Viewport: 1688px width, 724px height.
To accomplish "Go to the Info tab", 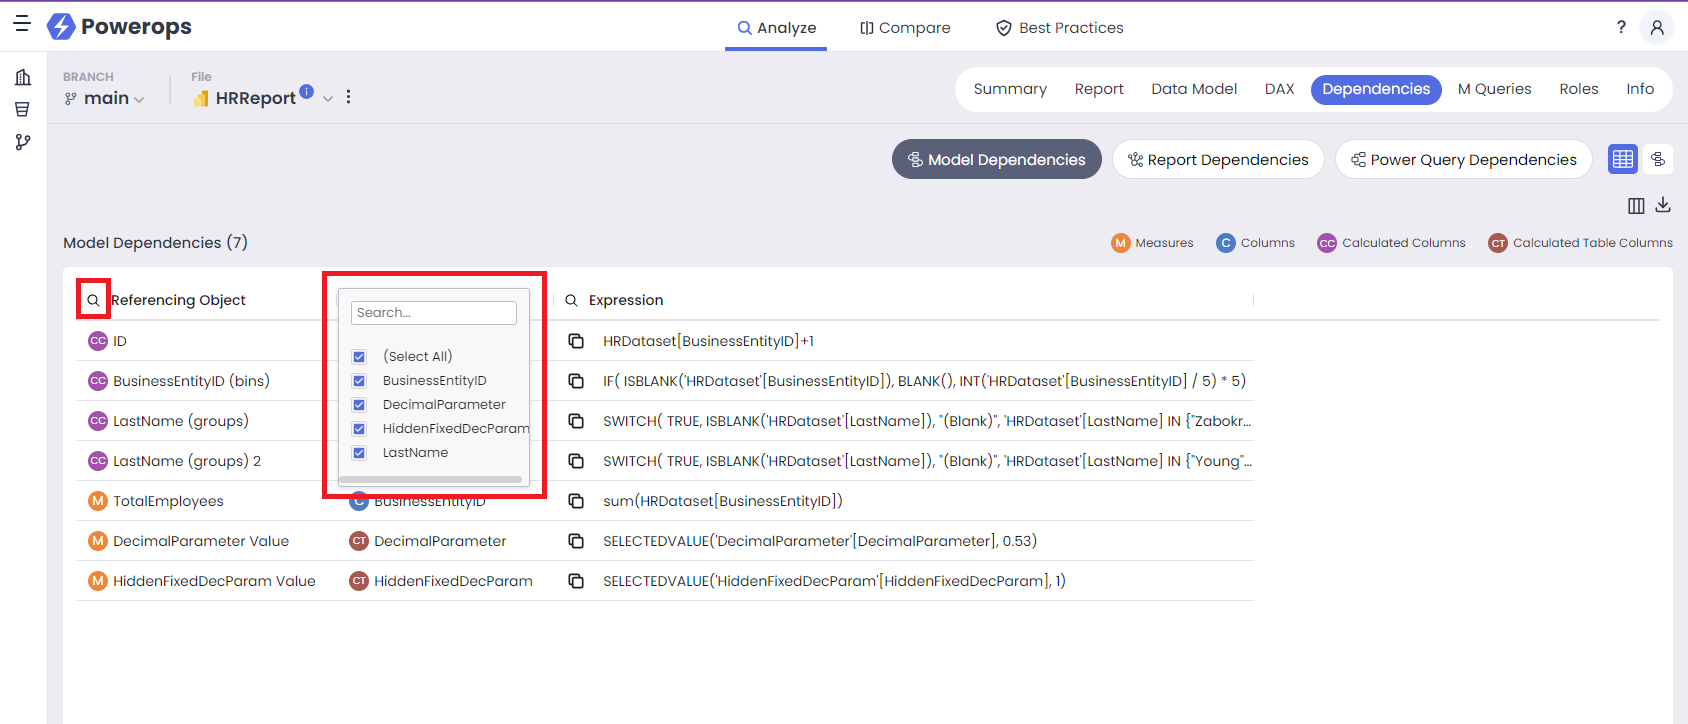I will 1640,89.
